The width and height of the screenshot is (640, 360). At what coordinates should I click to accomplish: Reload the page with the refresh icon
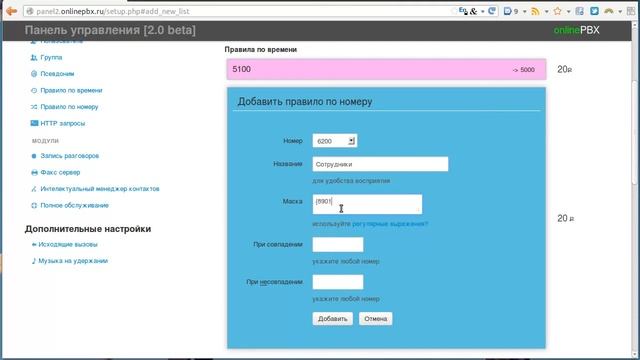[492, 11]
